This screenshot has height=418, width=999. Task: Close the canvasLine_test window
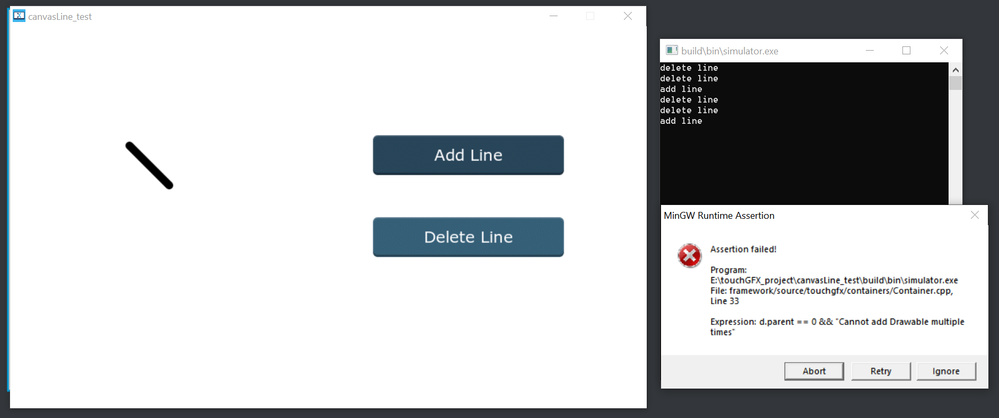click(628, 16)
